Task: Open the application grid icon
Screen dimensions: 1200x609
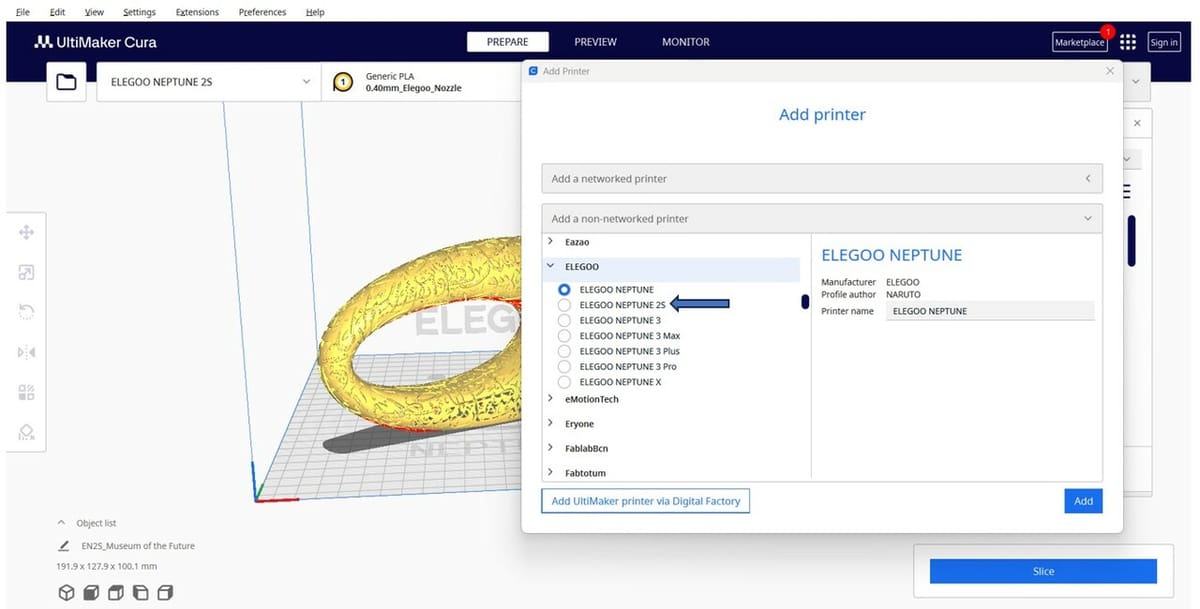Action: tap(1128, 42)
